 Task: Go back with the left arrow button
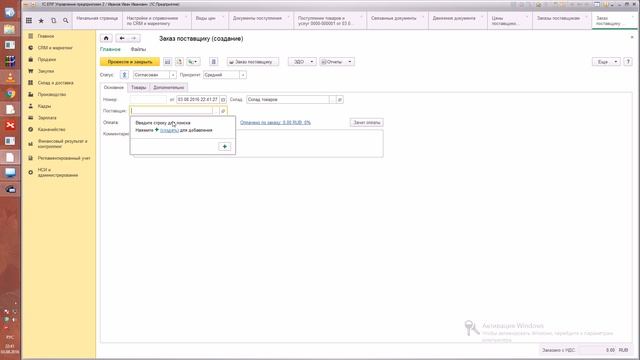(x=122, y=38)
